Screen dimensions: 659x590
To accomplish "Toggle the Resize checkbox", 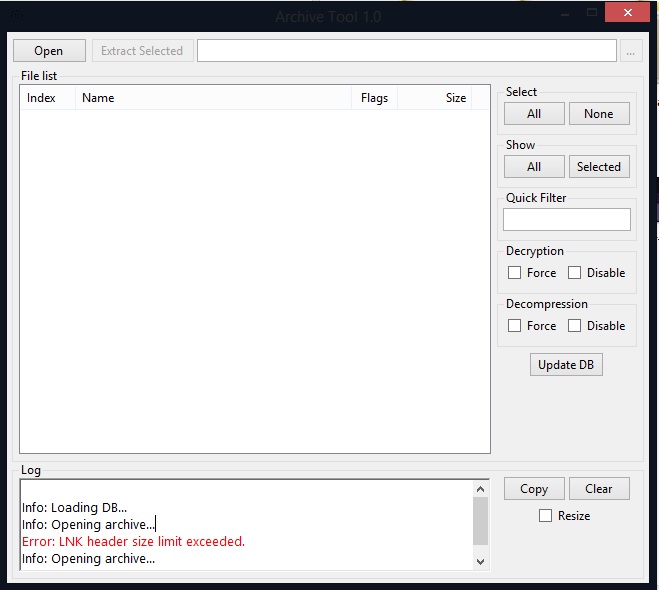I will [545, 516].
